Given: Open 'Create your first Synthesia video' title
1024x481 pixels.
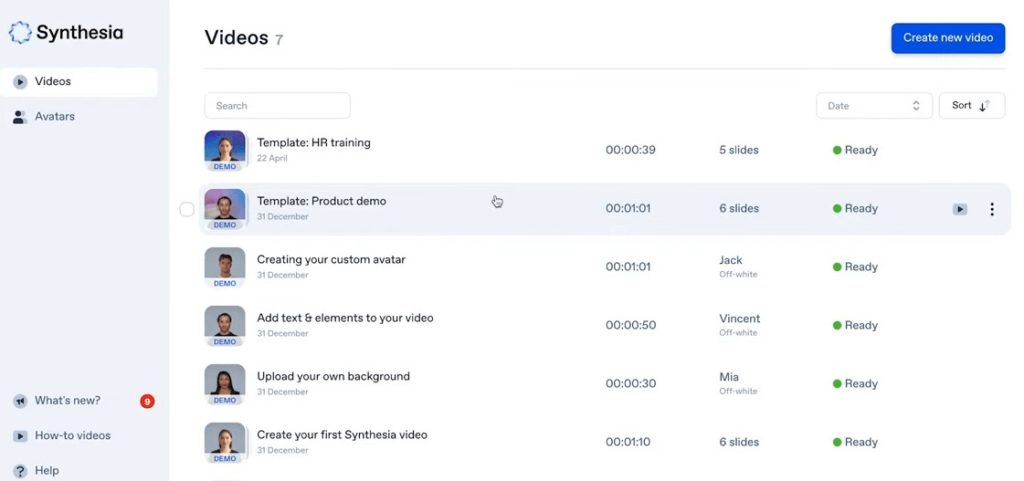Looking at the screenshot, I should [x=342, y=435].
